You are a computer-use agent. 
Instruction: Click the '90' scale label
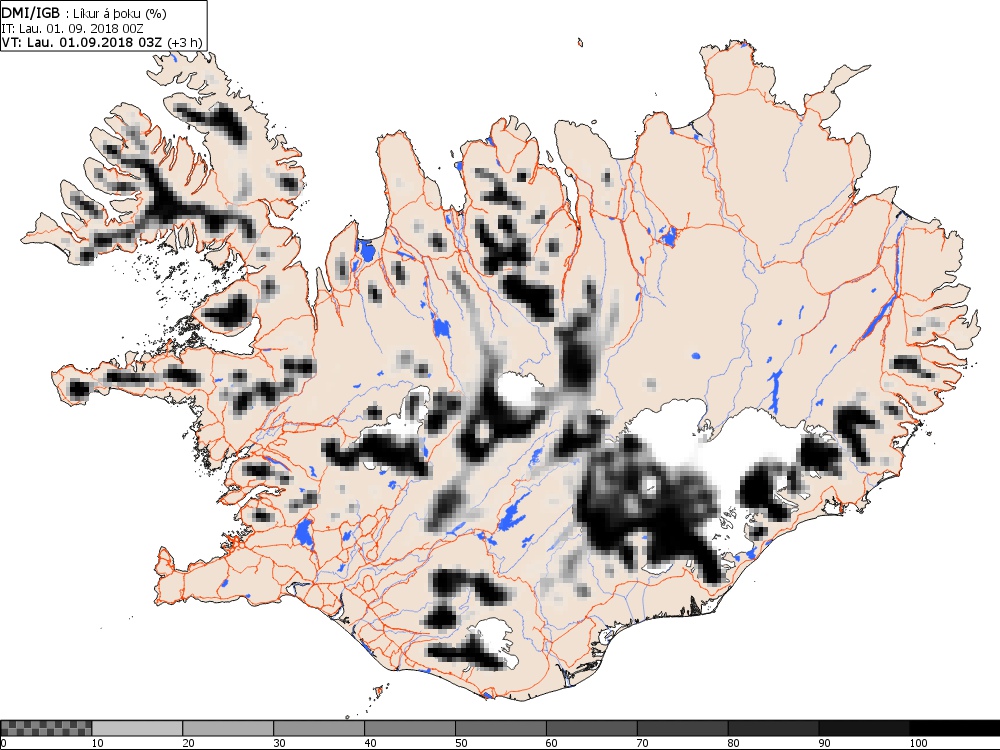(x=825, y=743)
